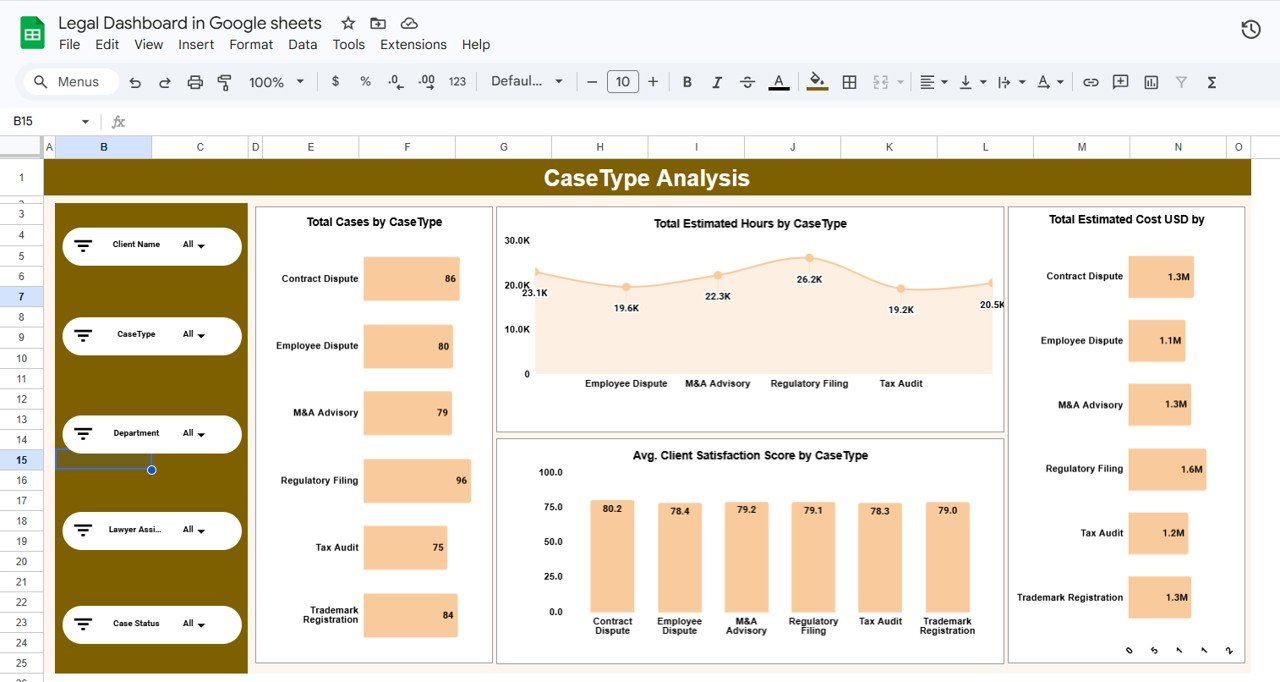1280x682 pixels.
Task: Toggle italic formatting
Action: point(717,81)
